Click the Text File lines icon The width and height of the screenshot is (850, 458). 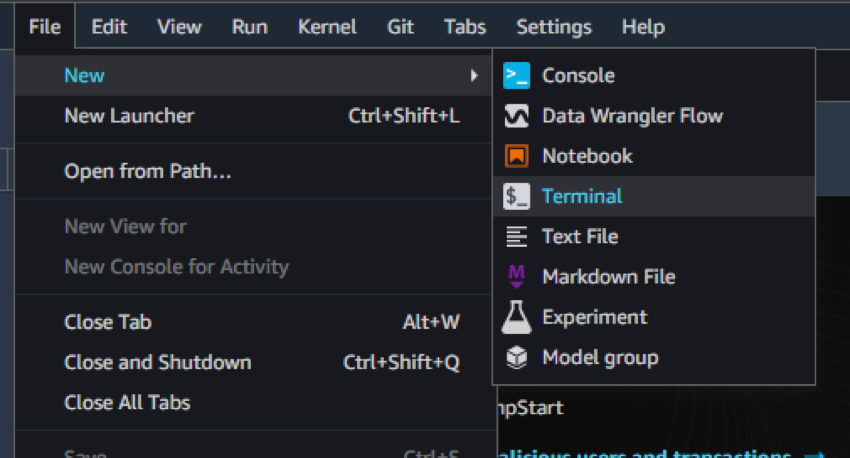coord(516,237)
